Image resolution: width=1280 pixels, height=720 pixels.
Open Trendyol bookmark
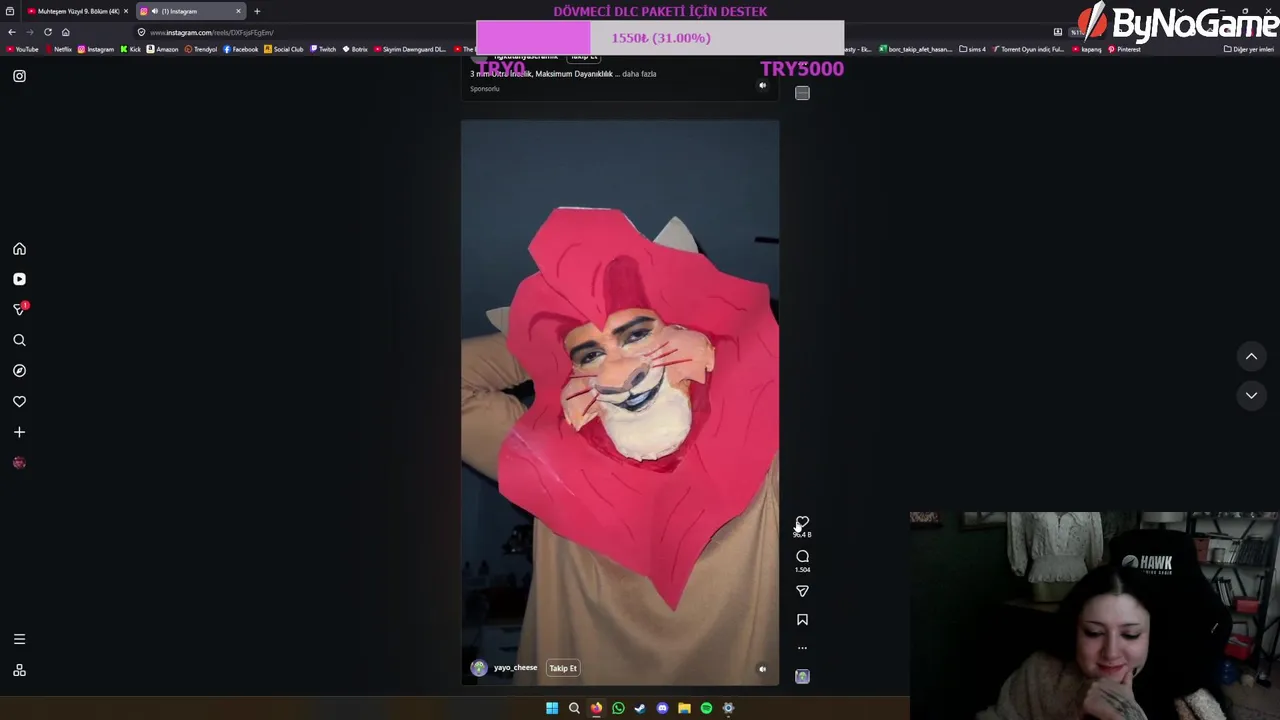tap(201, 49)
